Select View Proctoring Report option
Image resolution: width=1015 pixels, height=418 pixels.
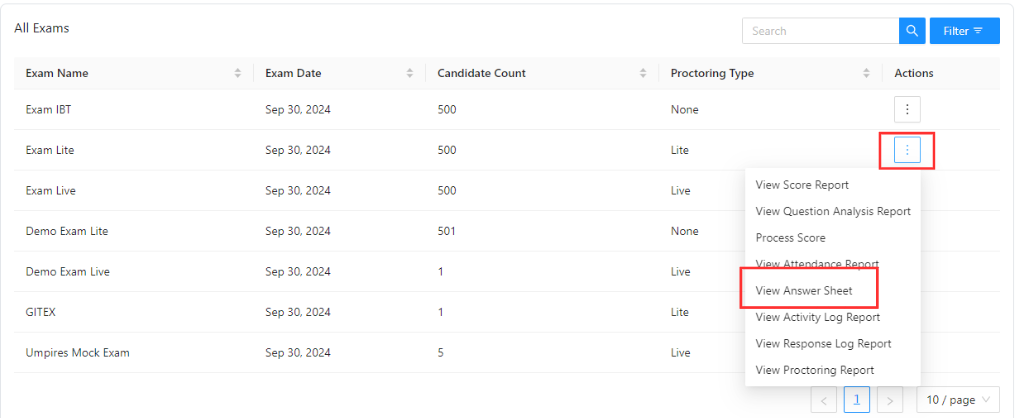pos(815,370)
